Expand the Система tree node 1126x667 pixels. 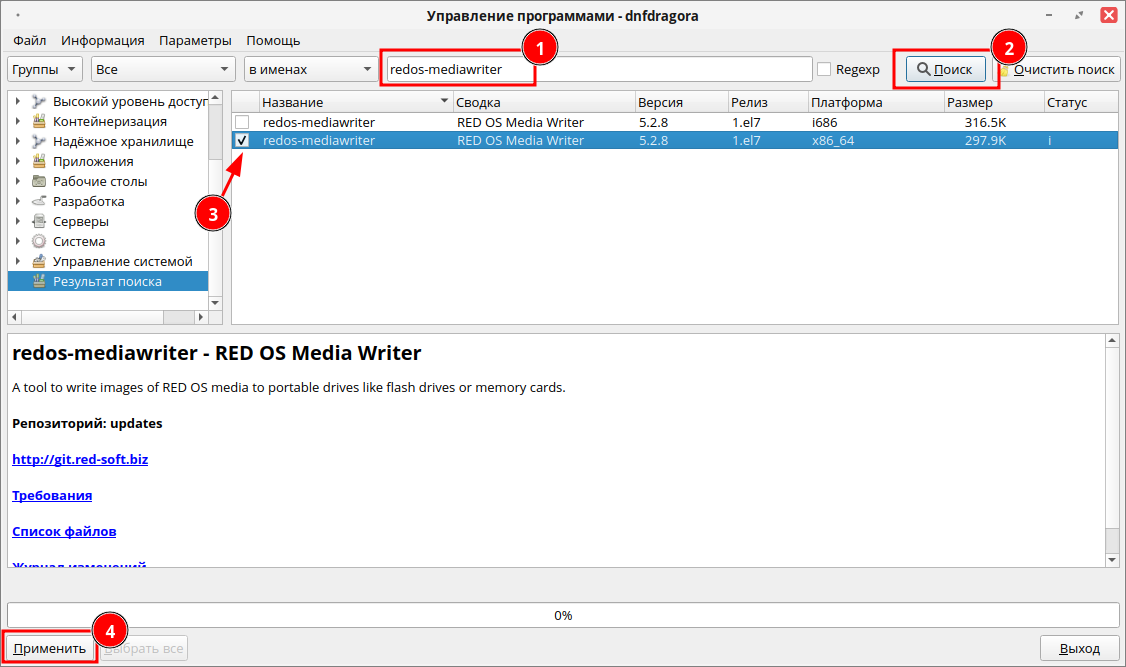point(18,242)
